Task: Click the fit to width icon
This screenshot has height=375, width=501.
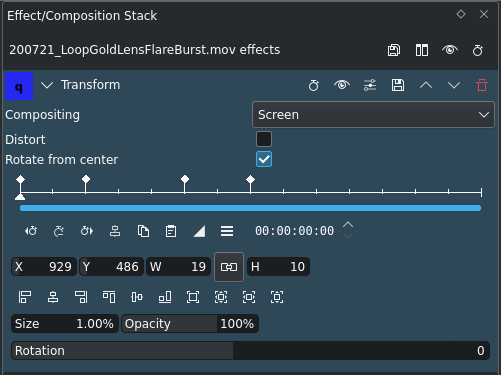Action: pyautogui.click(x=249, y=297)
